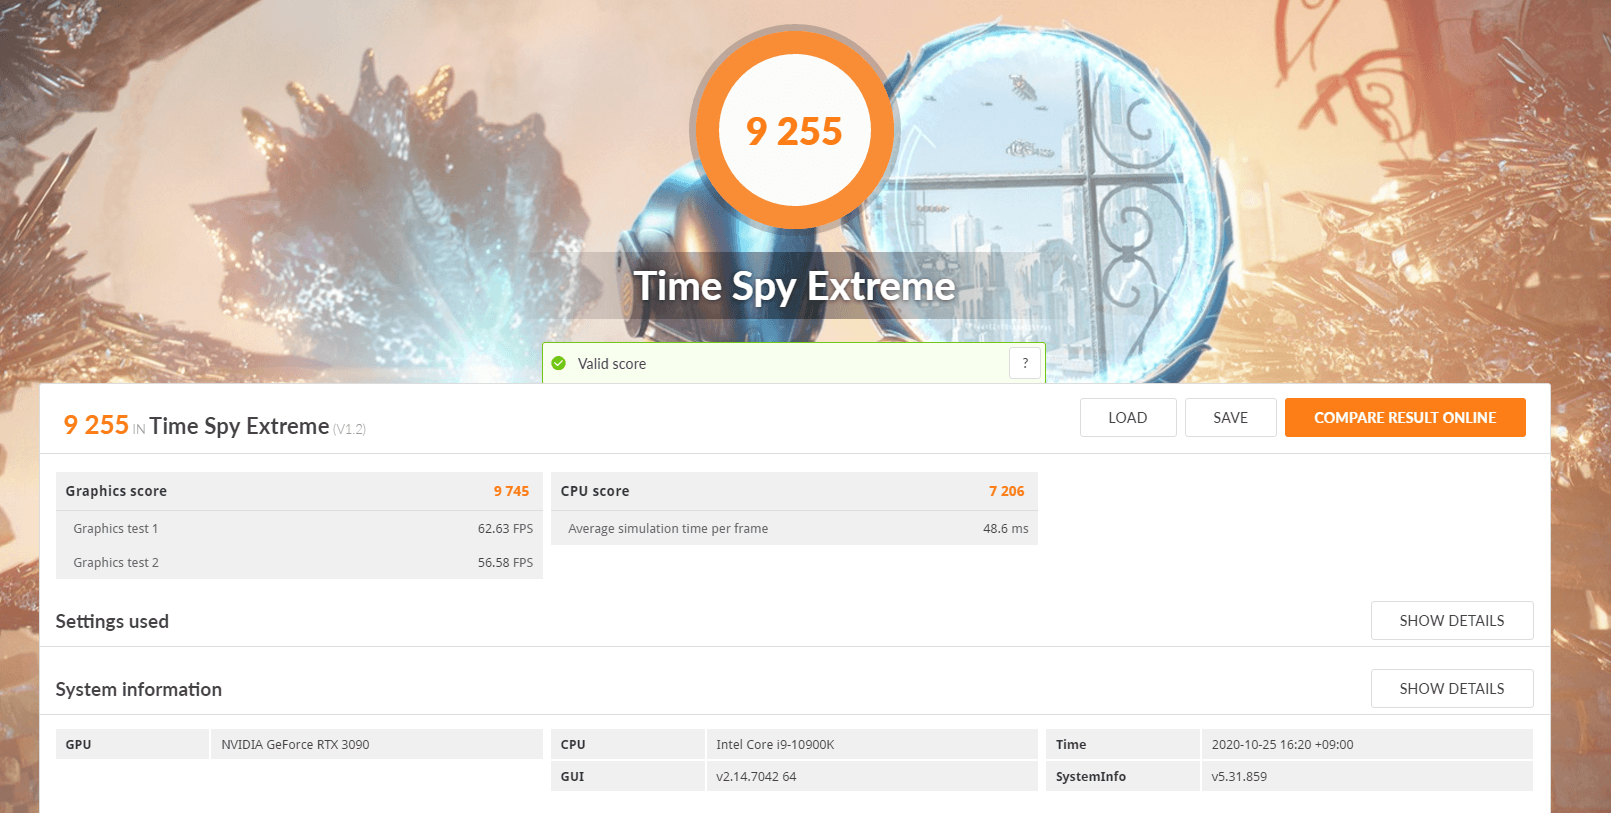
Task: Click the SystemInfo label cell
Action: tap(1122, 776)
